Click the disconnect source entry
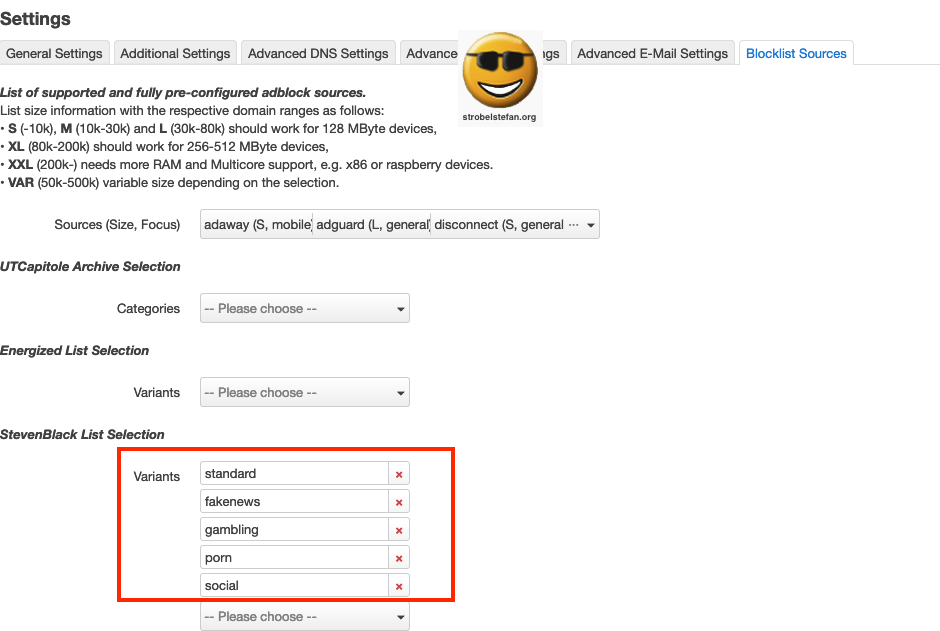 click(499, 225)
